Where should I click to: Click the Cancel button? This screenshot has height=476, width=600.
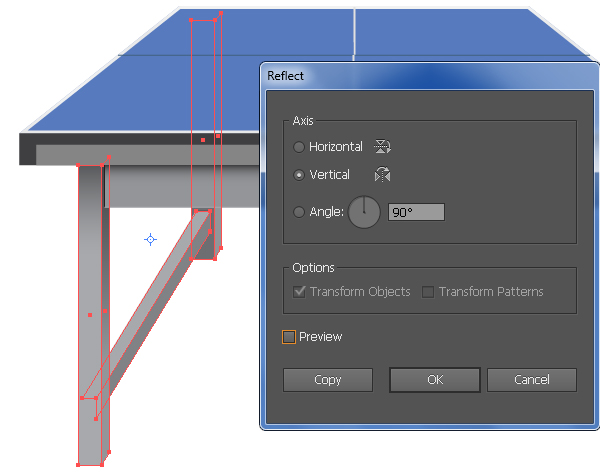click(532, 380)
